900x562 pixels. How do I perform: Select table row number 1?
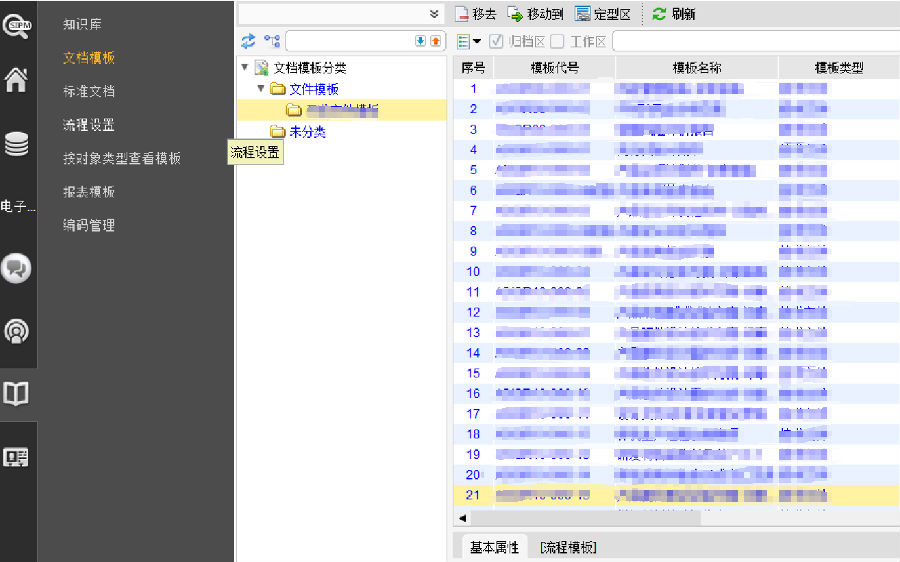(x=677, y=89)
